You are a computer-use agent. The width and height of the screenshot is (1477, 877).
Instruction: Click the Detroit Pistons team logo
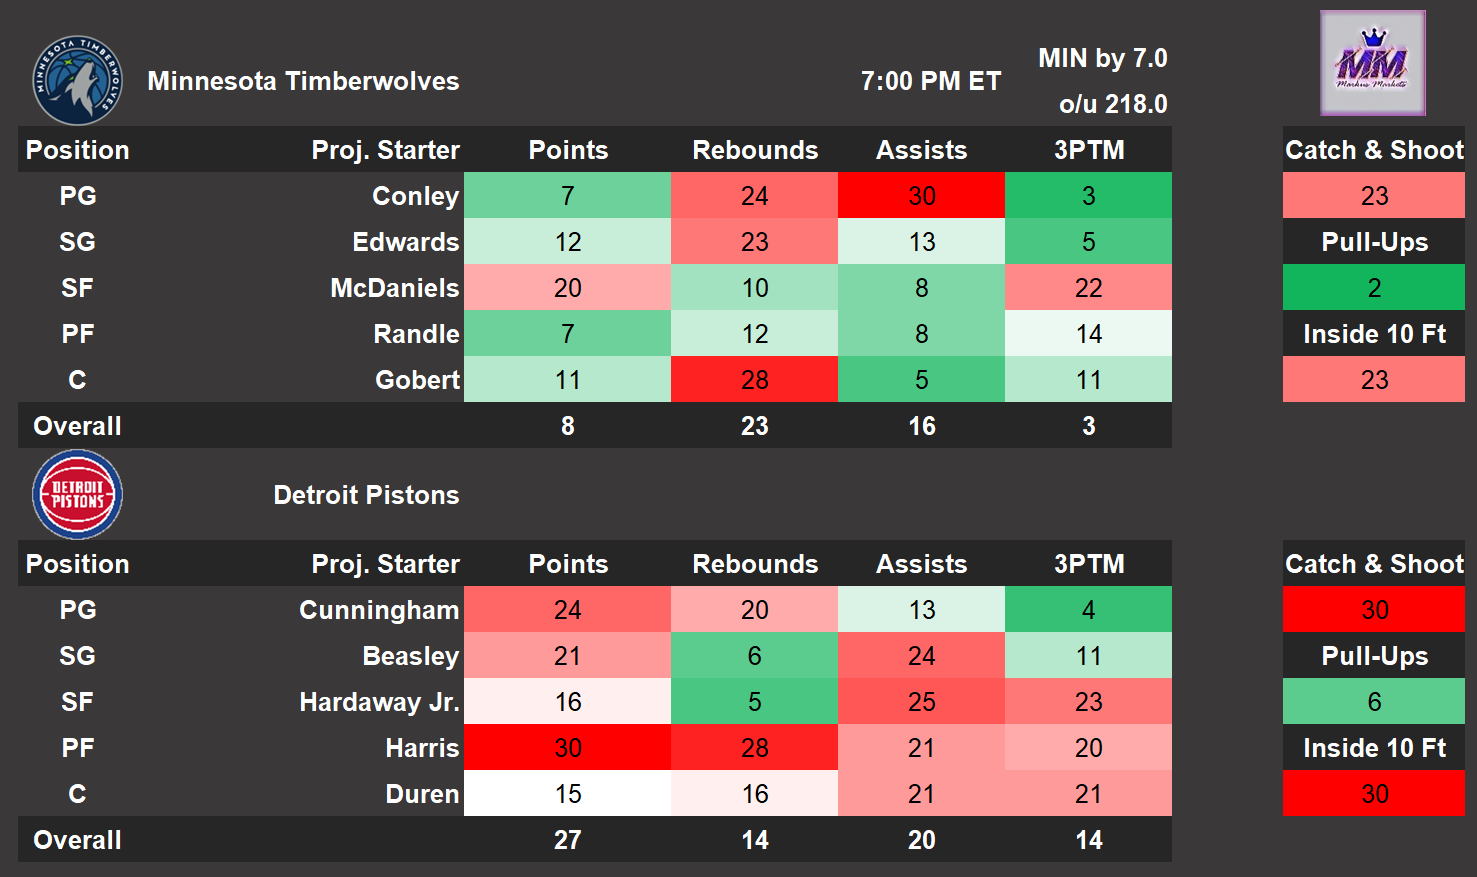pyautogui.click(x=77, y=495)
